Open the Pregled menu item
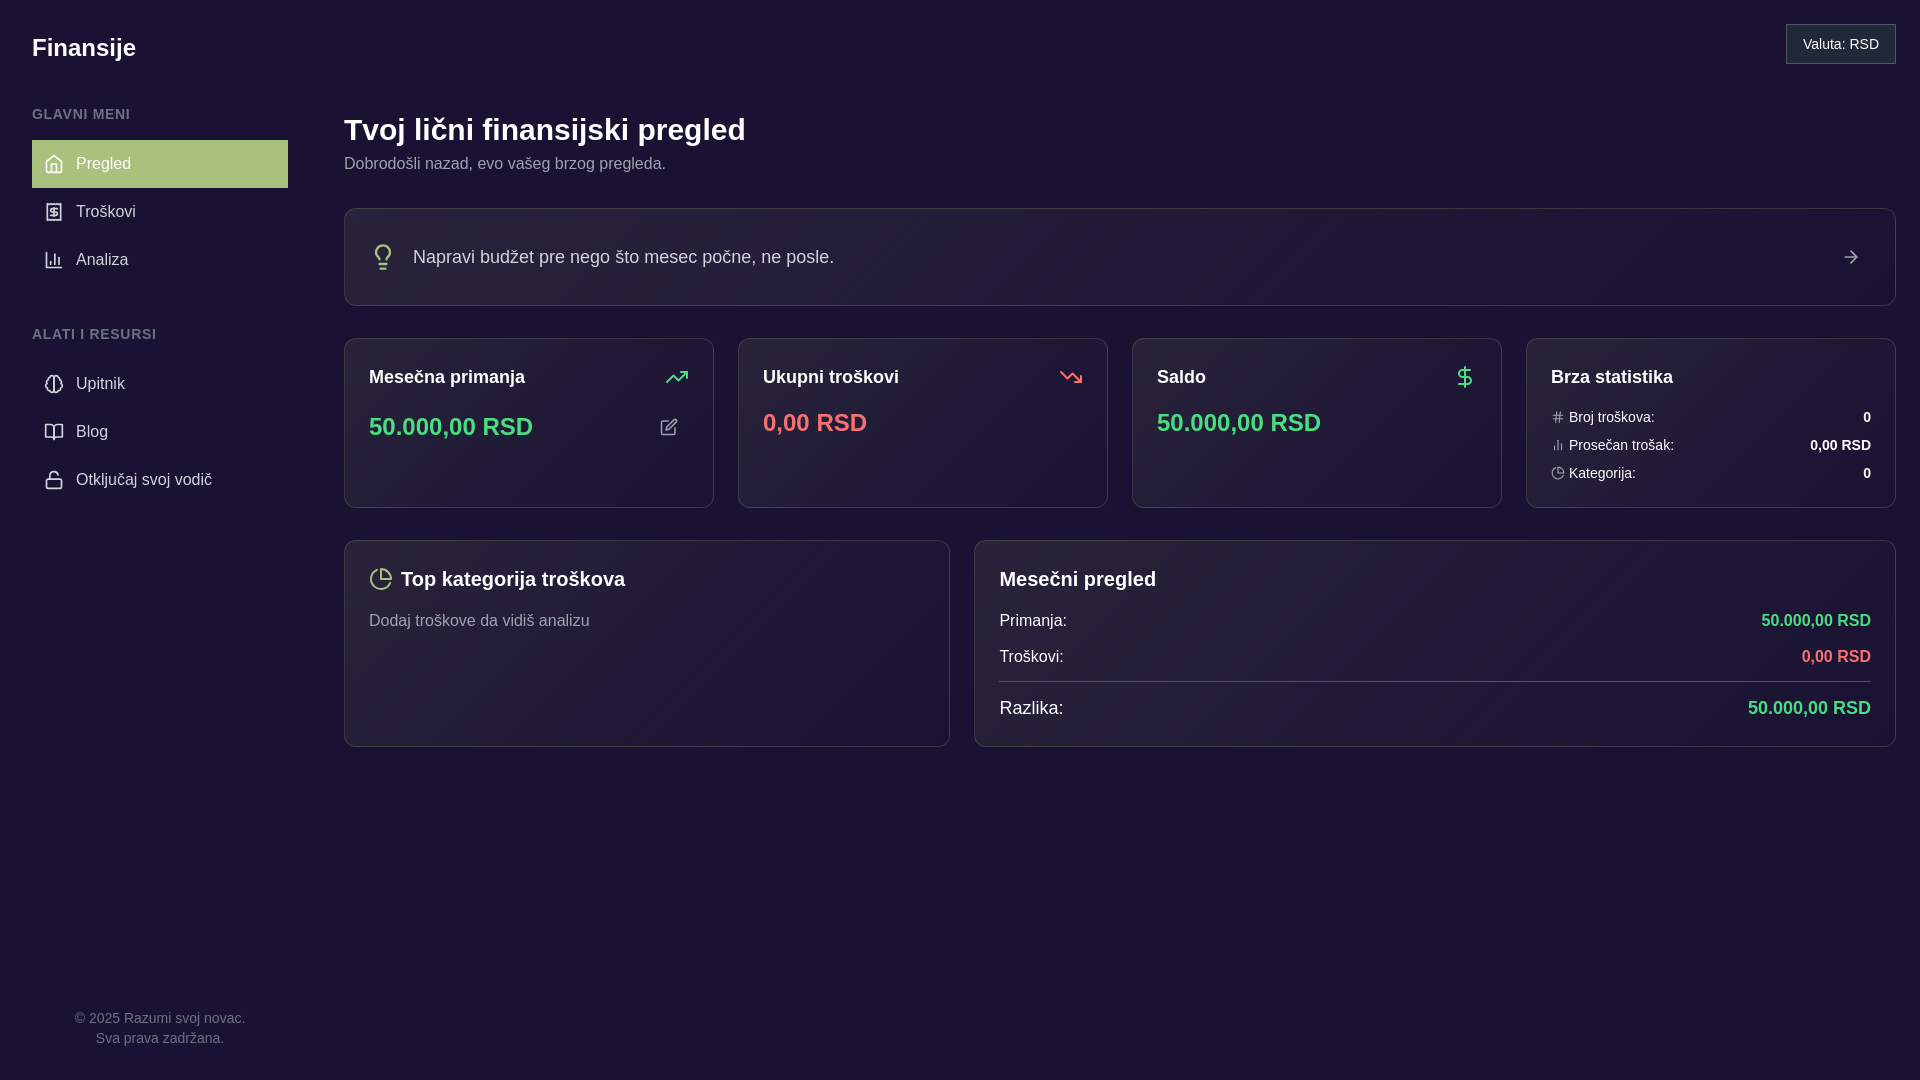 [x=160, y=164]
